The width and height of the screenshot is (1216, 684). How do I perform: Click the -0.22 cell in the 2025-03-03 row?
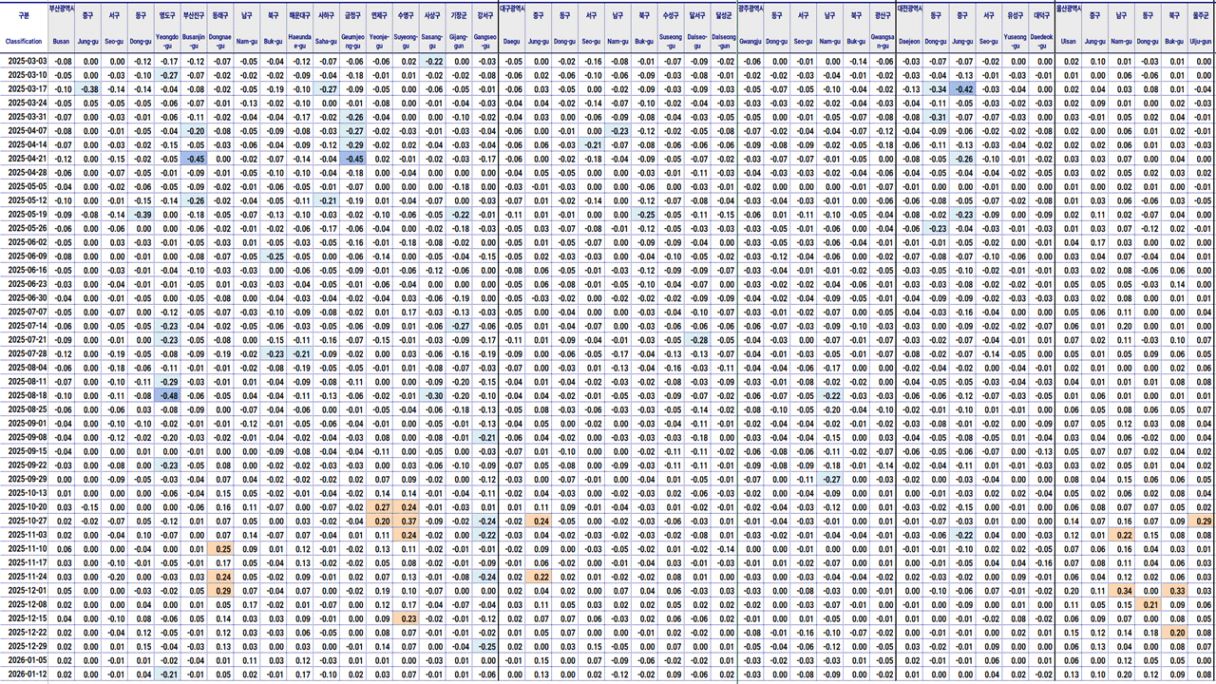(x=432, y=62)
